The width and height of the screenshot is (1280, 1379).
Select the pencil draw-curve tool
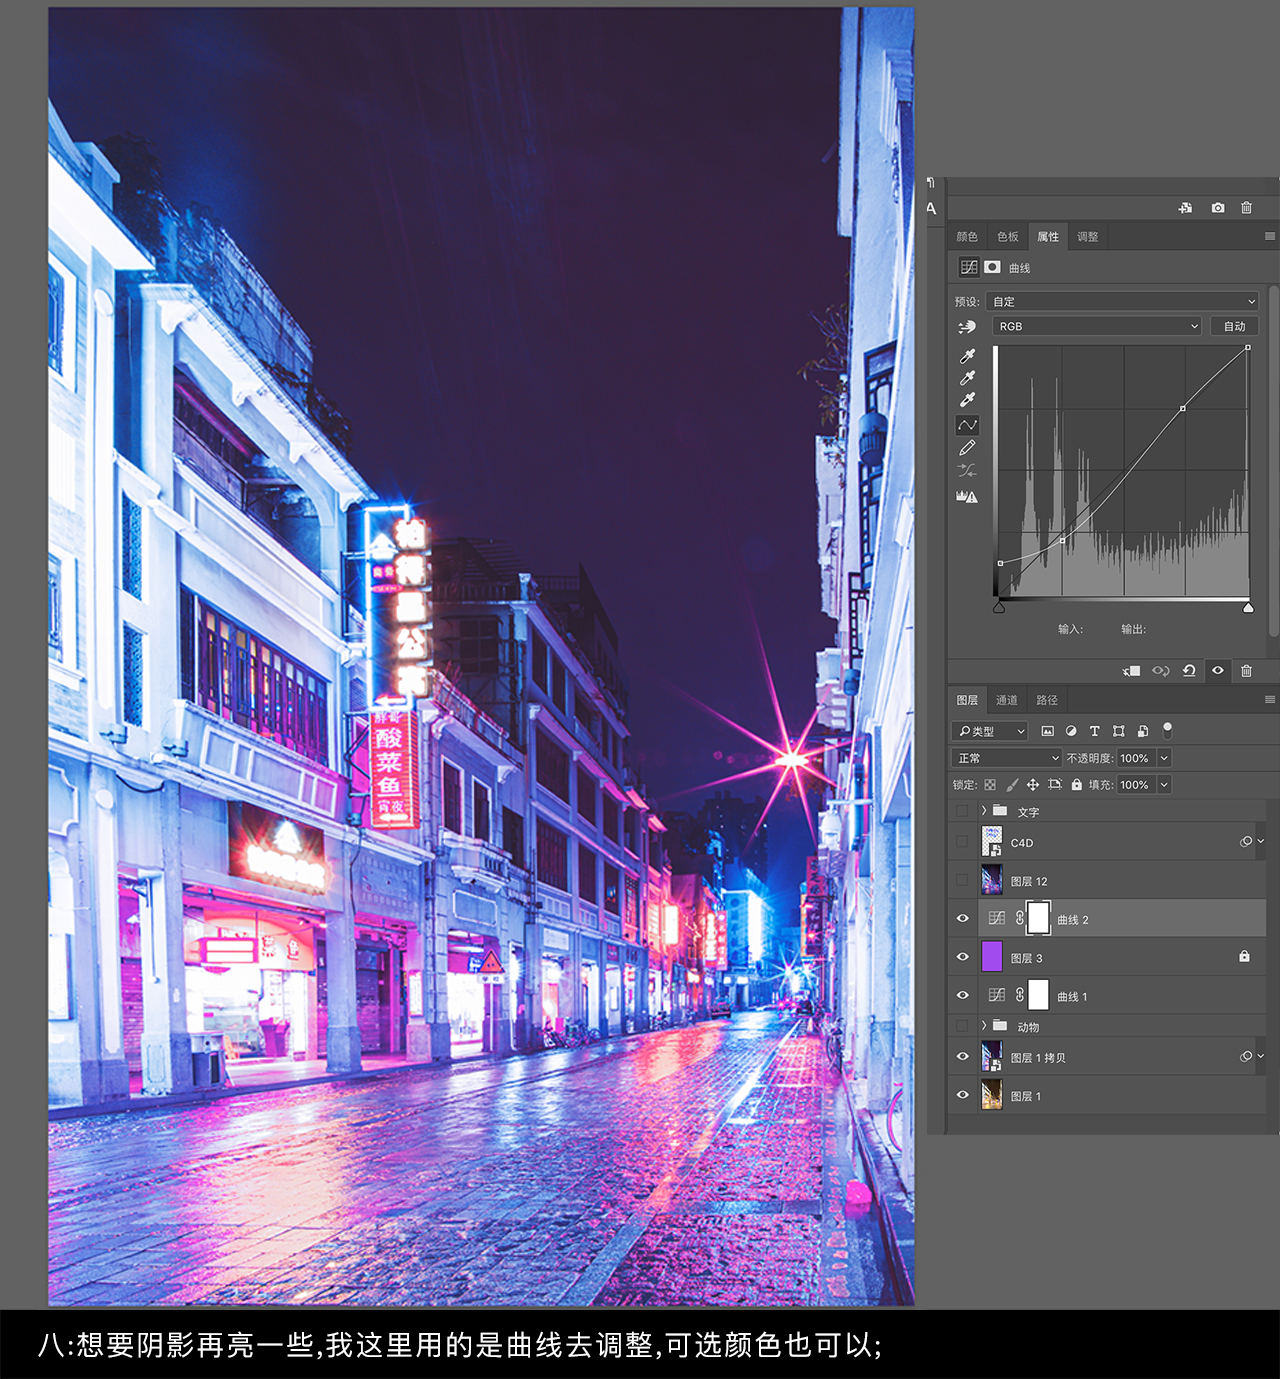967,448
